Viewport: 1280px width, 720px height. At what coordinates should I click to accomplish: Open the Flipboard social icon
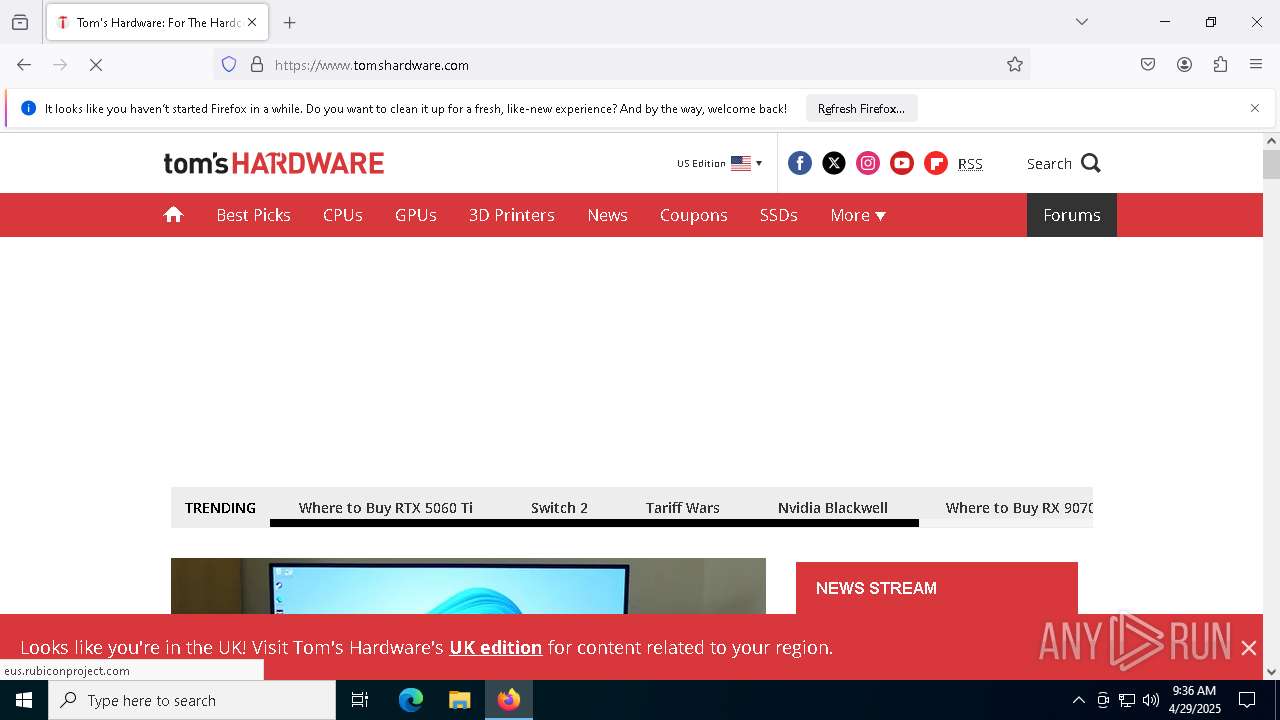point(936,163)
